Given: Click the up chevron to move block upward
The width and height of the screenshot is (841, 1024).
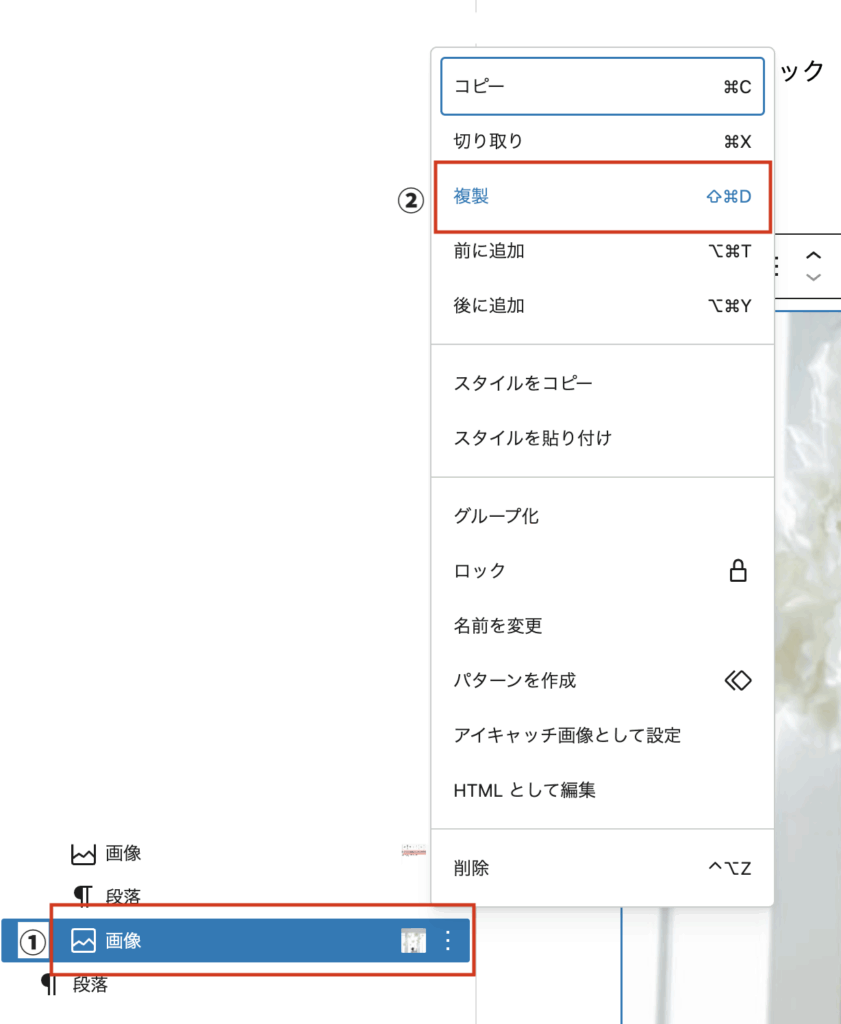Looking at the screenshot, I should tap(815, 257).
